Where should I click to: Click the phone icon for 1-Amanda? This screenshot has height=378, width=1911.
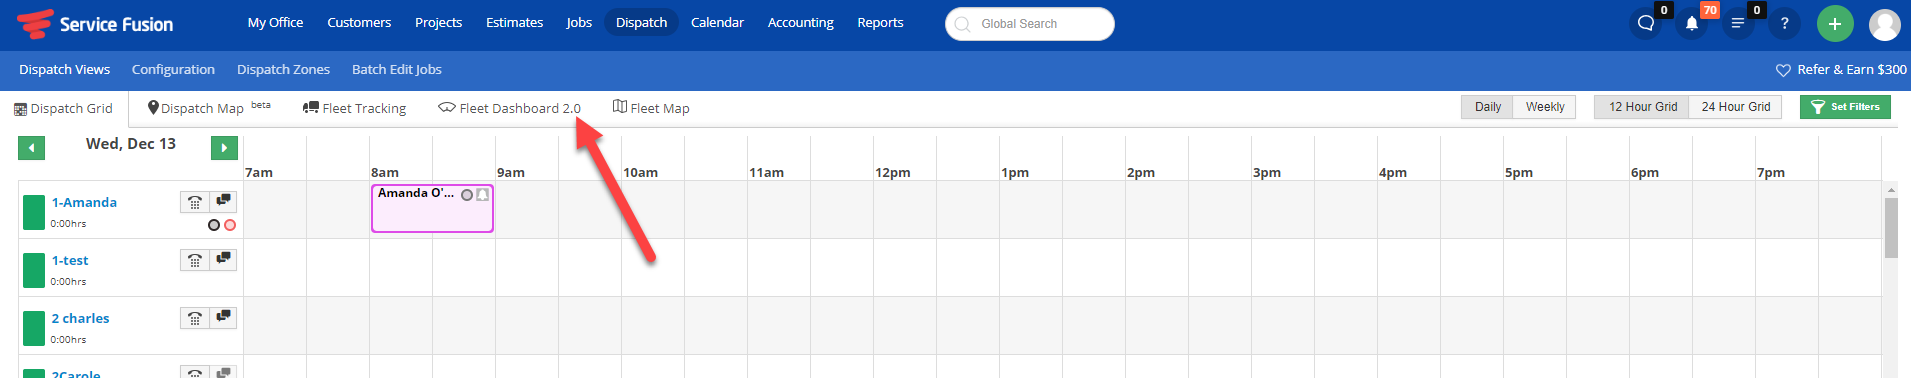195,202
